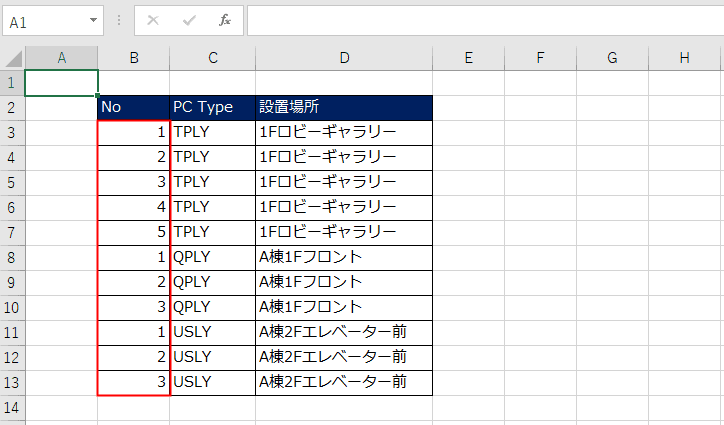Select column D header
The width and height of the screenshot is (724, 425).
[x=344, y=58]
